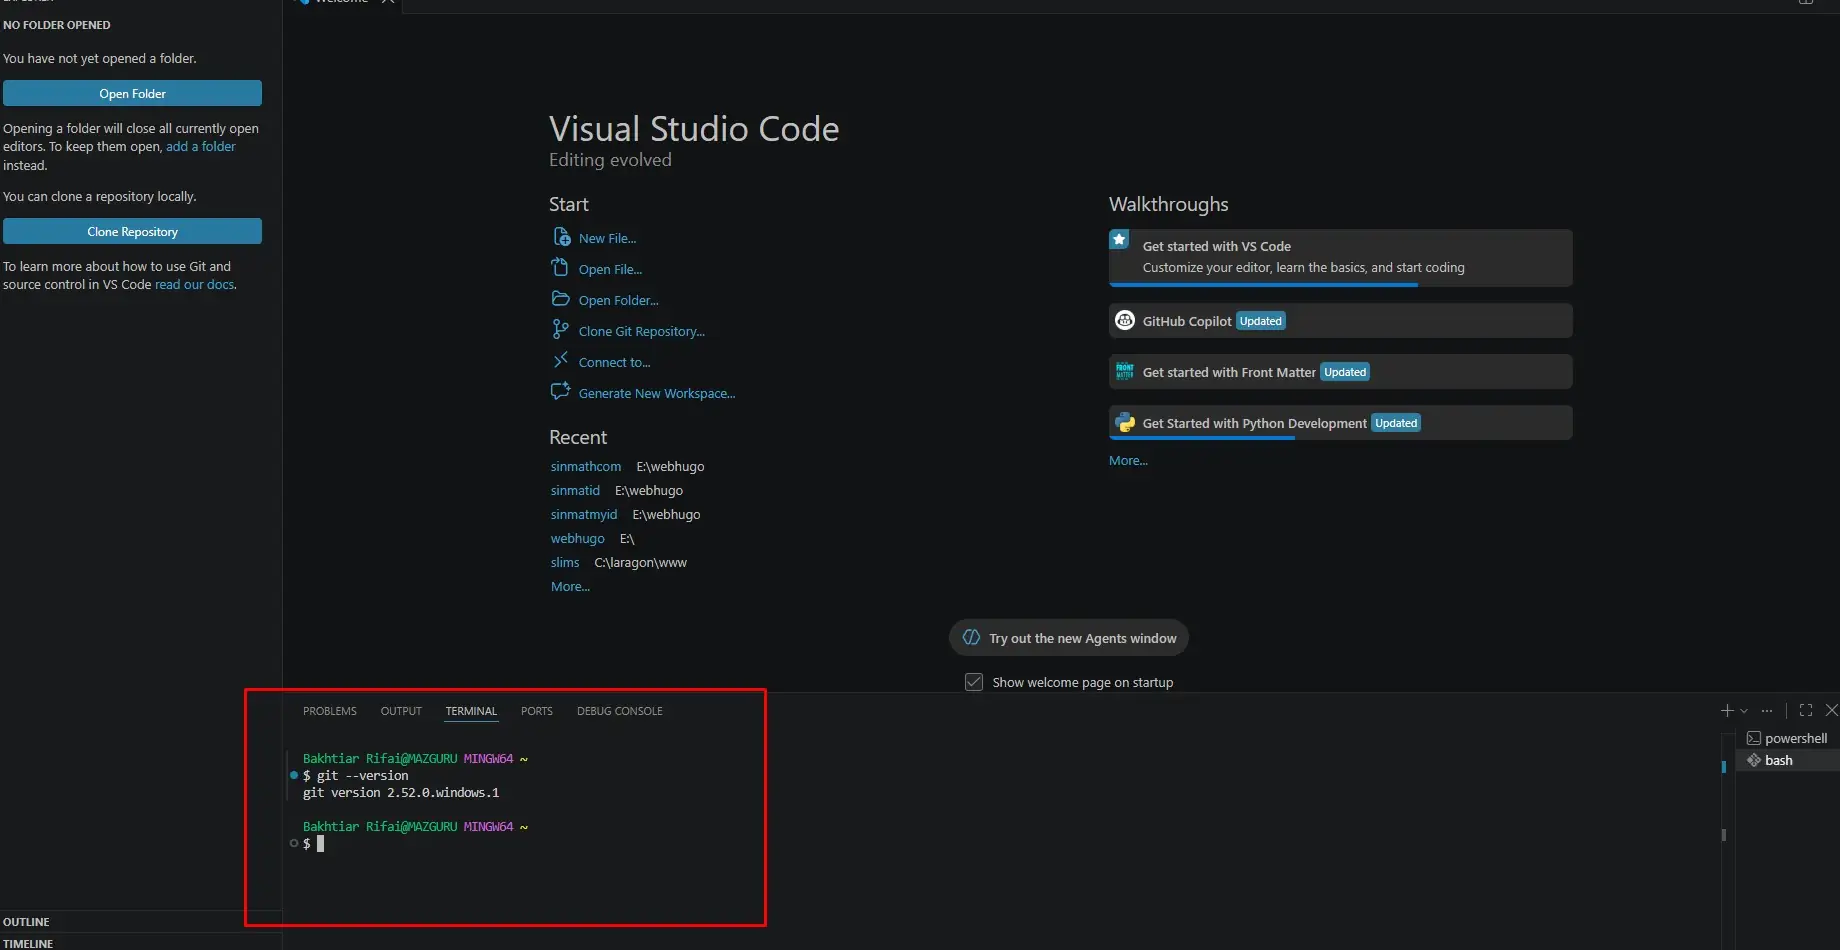Click the Front Matter walkthrough icon

tap(1125, 371)
